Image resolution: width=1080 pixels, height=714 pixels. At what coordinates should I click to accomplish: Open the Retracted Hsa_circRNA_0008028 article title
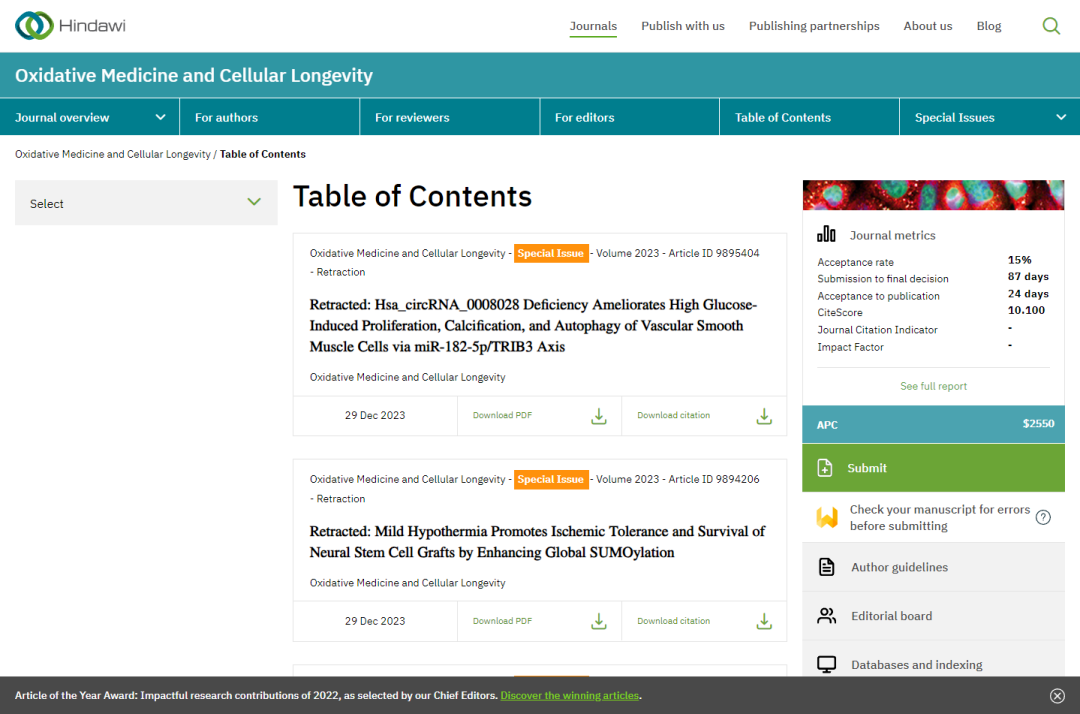point(533,326)
